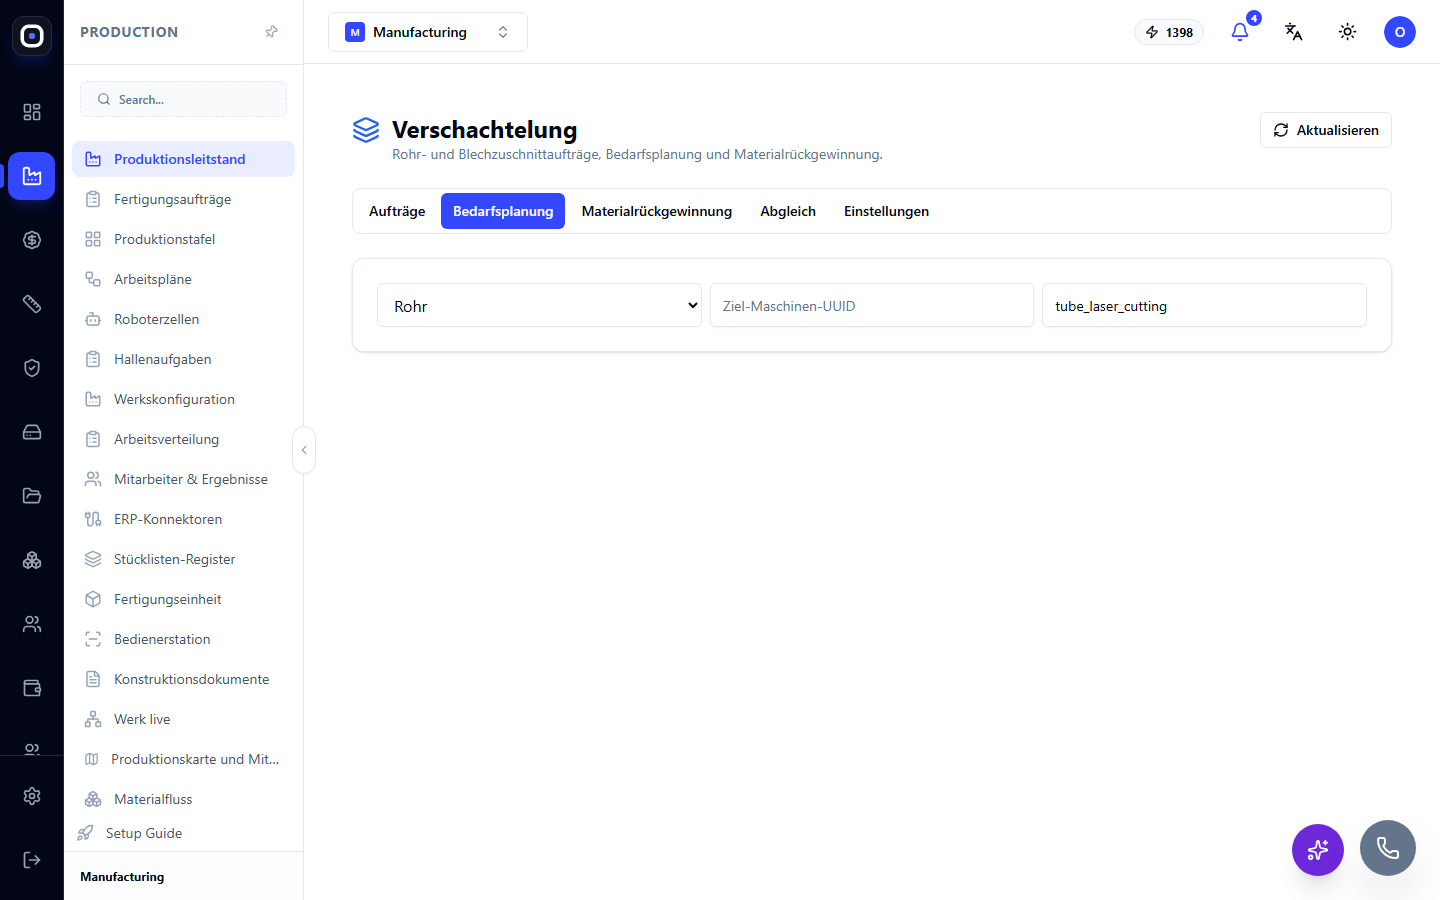1440x900 pixels.
Task: Toggle the light/dark theme sun icon
Action: coord(1348,32)
